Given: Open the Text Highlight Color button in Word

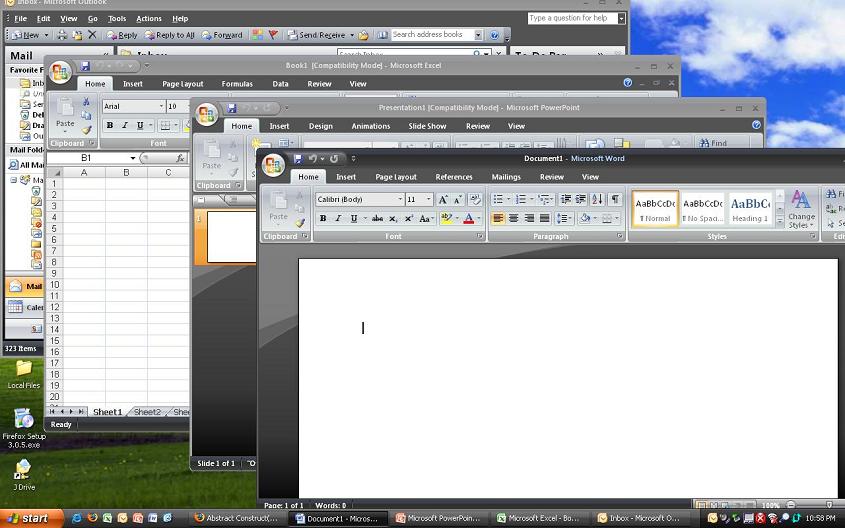Looking at the screenshot, I should coord(446,218).
